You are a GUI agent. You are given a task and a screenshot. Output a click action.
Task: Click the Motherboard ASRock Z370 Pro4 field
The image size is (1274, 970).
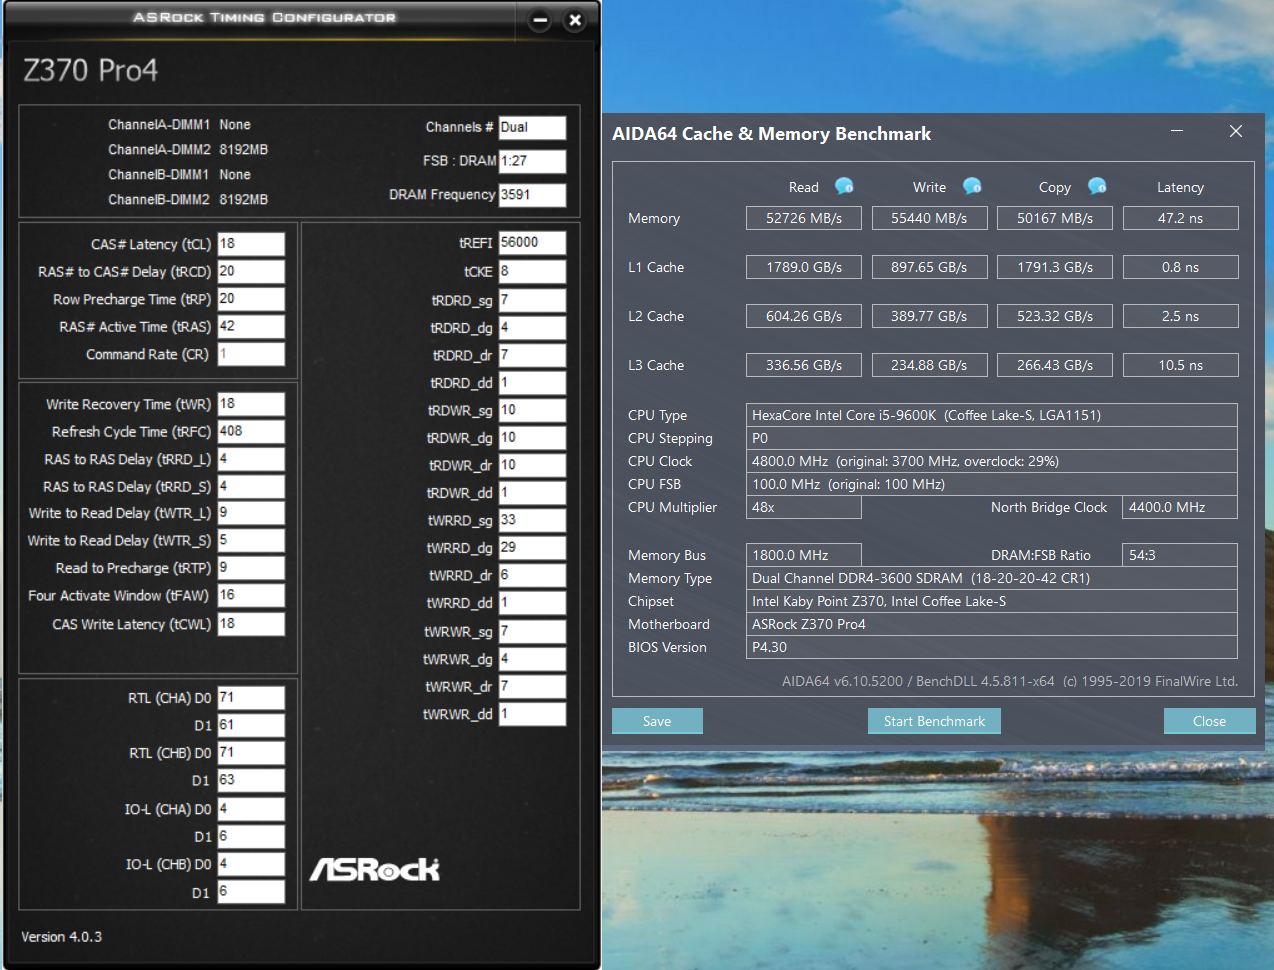992,624
